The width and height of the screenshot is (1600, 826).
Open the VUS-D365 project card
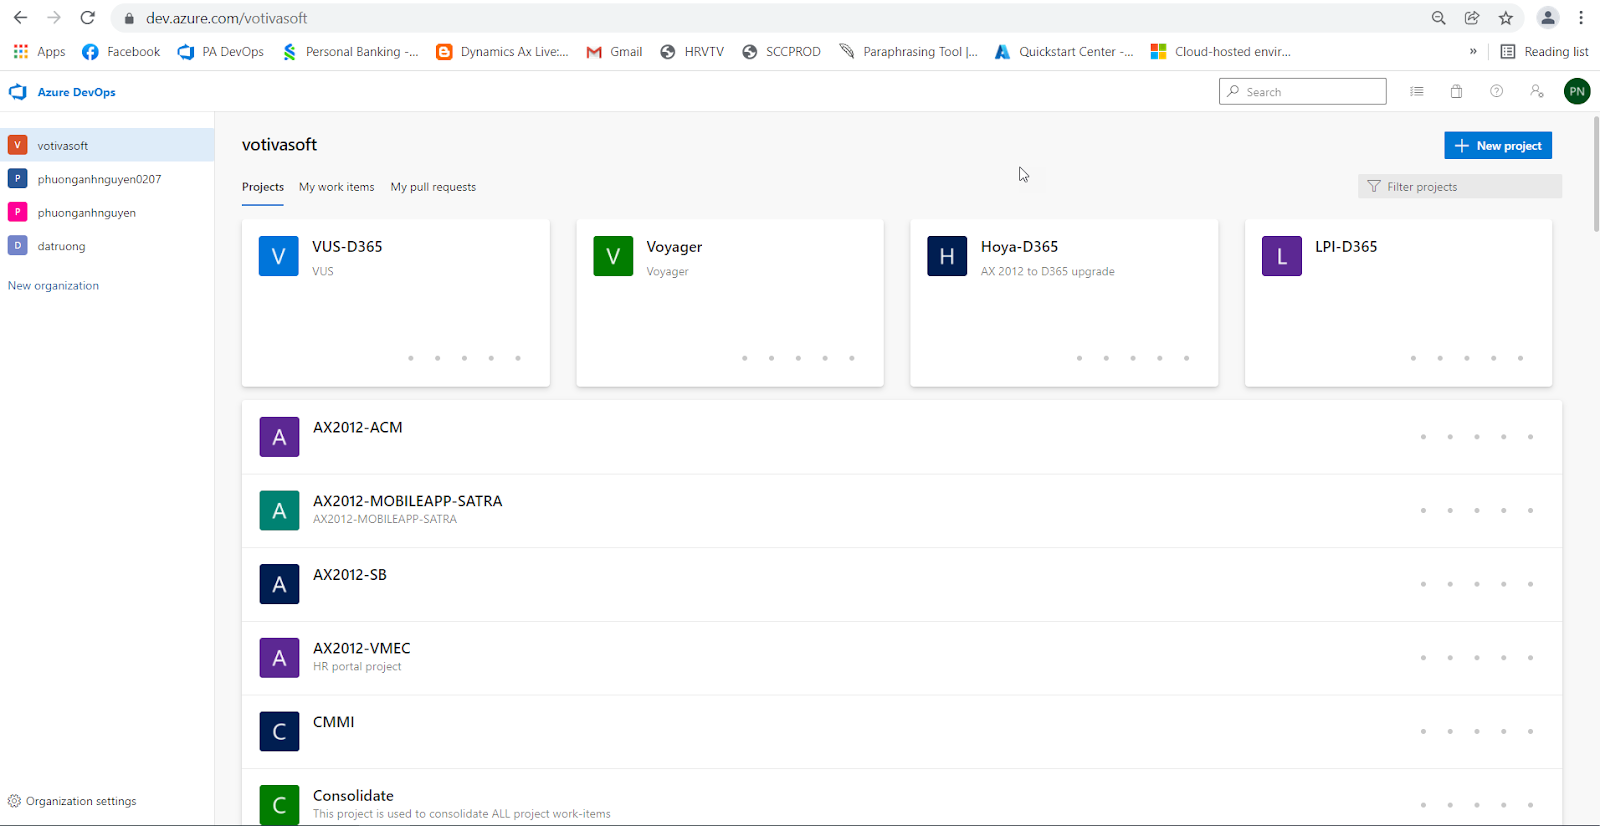[x=396, y=303]
